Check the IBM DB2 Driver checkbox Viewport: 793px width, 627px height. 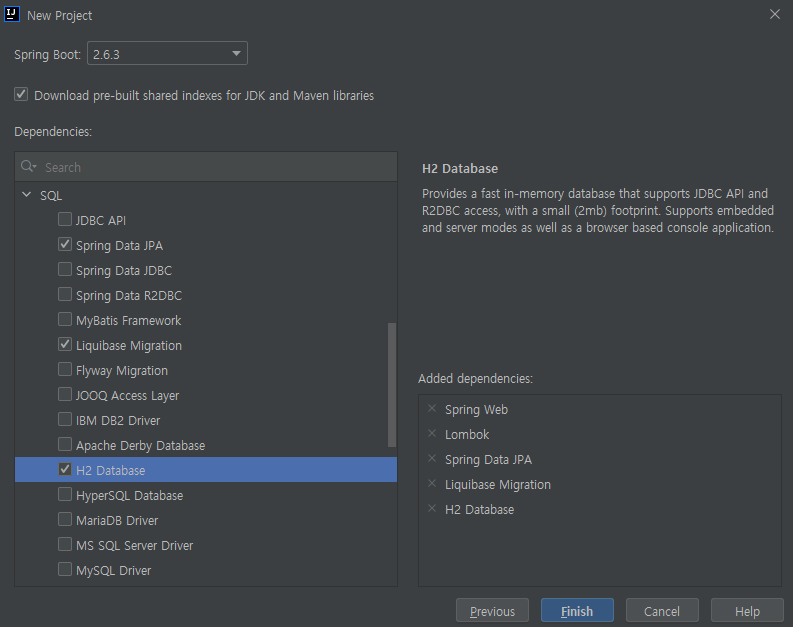[65, 419]
